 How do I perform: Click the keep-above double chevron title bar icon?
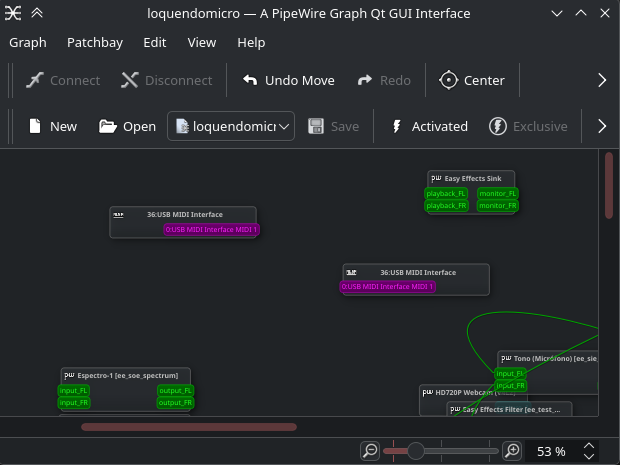37,13
